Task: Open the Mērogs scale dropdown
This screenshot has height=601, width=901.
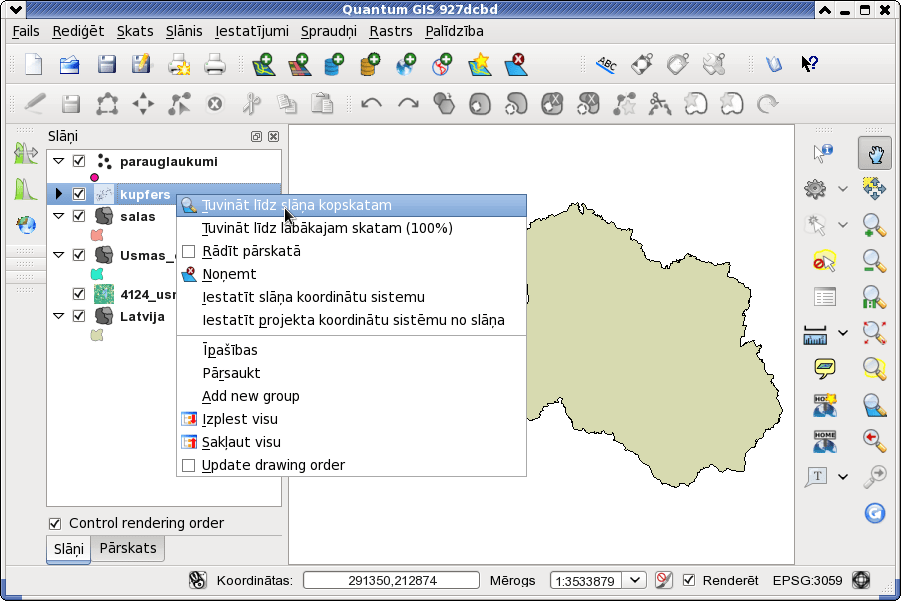Action: click(x=634, y=580)
